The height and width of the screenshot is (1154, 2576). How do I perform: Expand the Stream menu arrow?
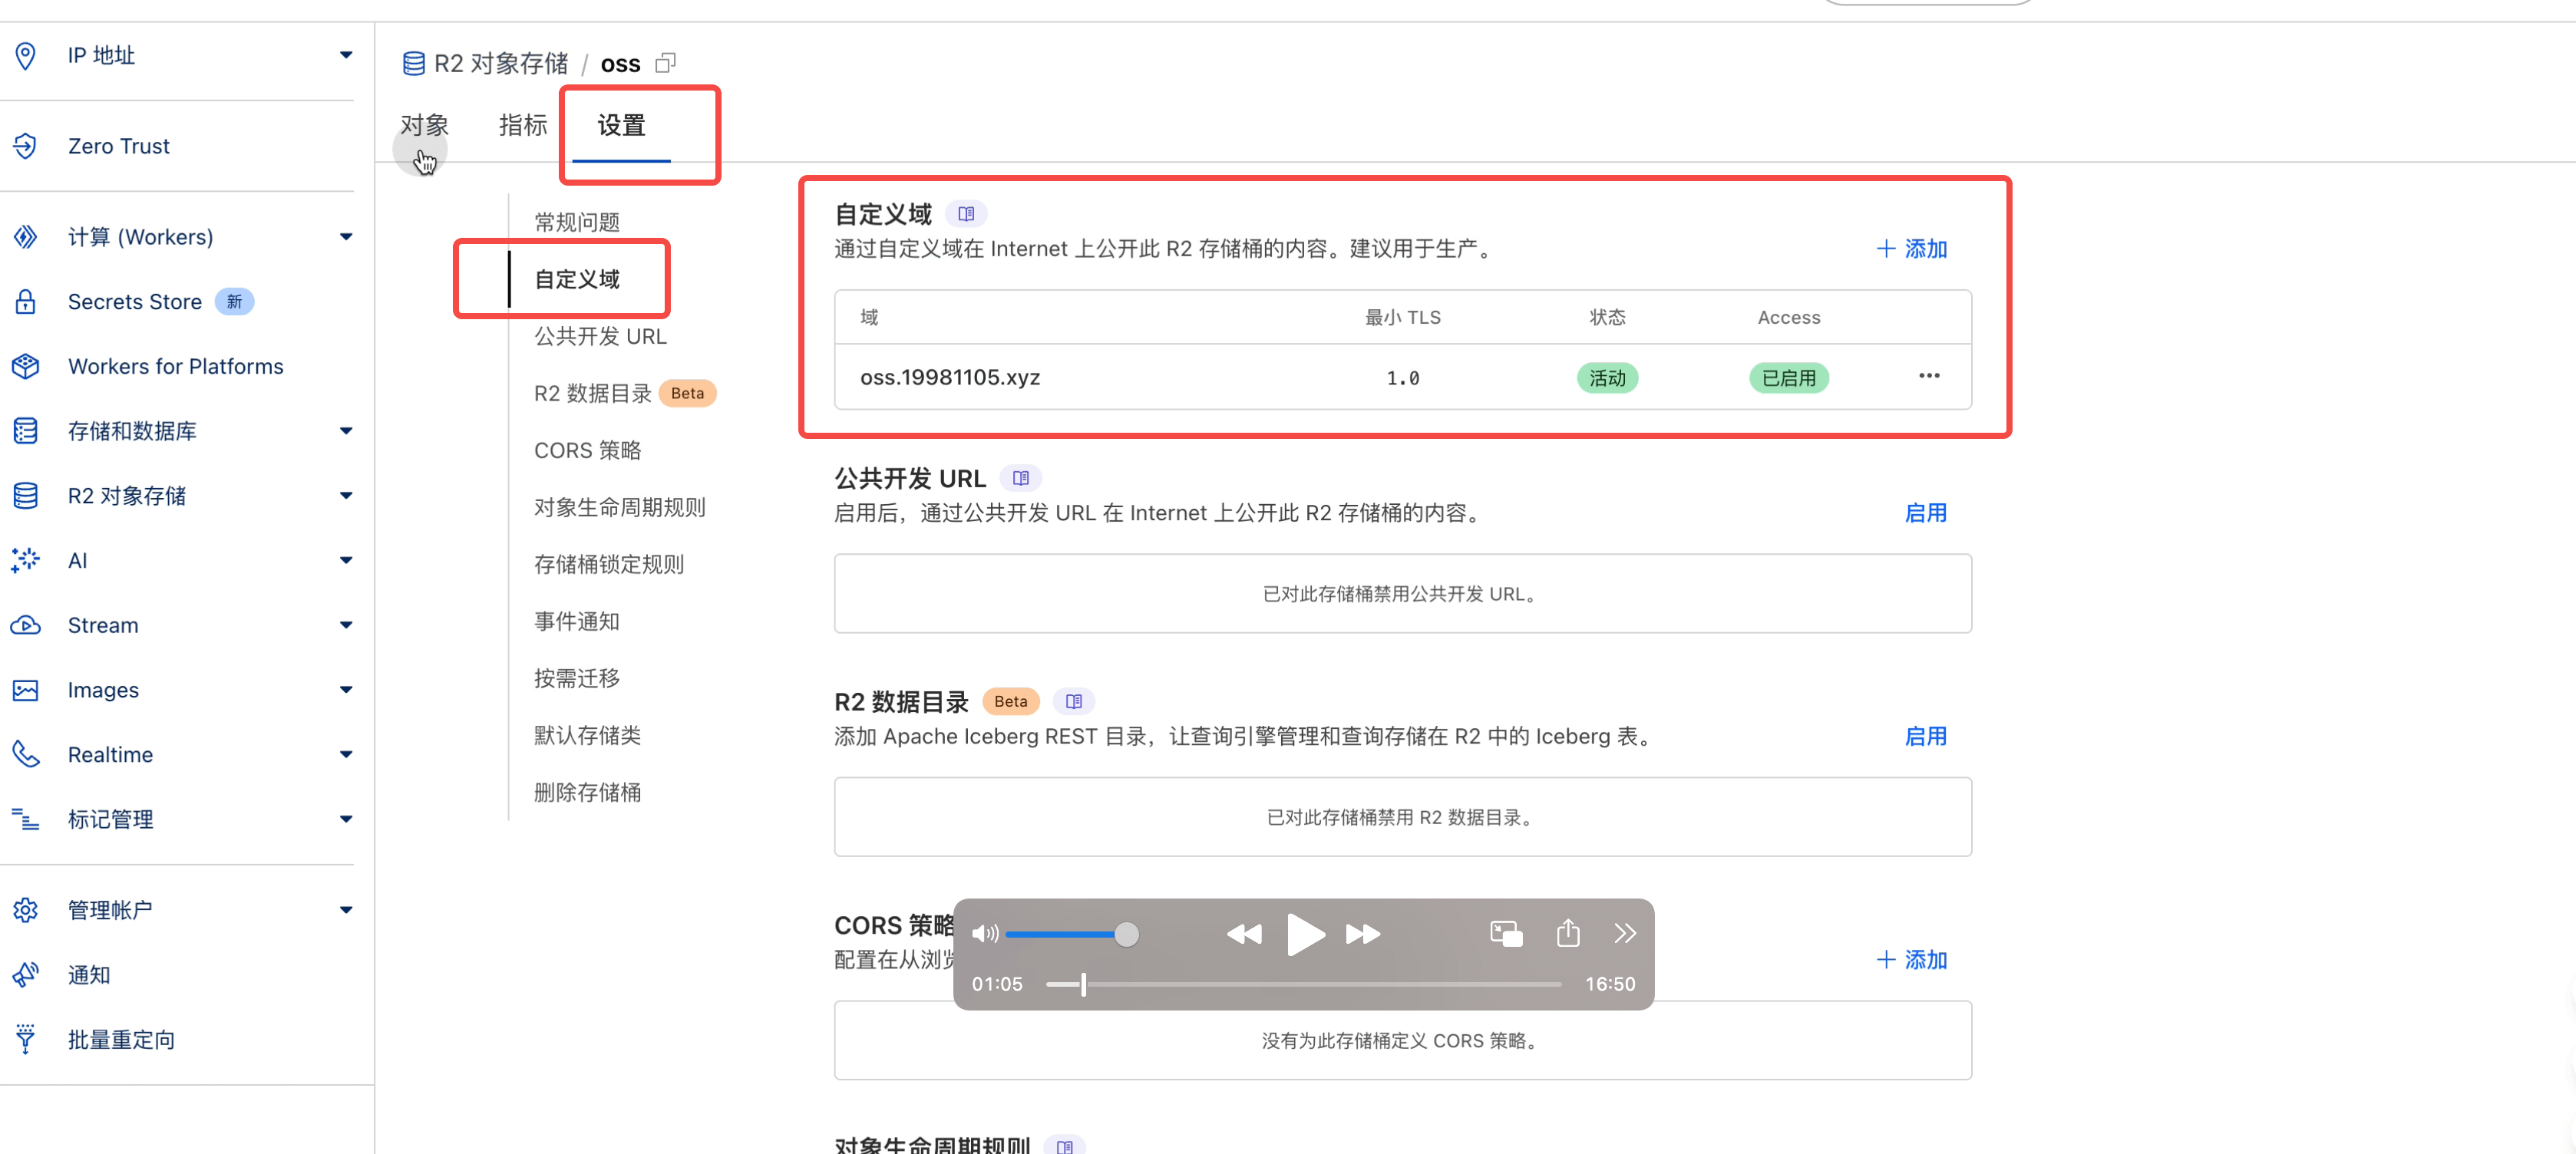[346, 625]
